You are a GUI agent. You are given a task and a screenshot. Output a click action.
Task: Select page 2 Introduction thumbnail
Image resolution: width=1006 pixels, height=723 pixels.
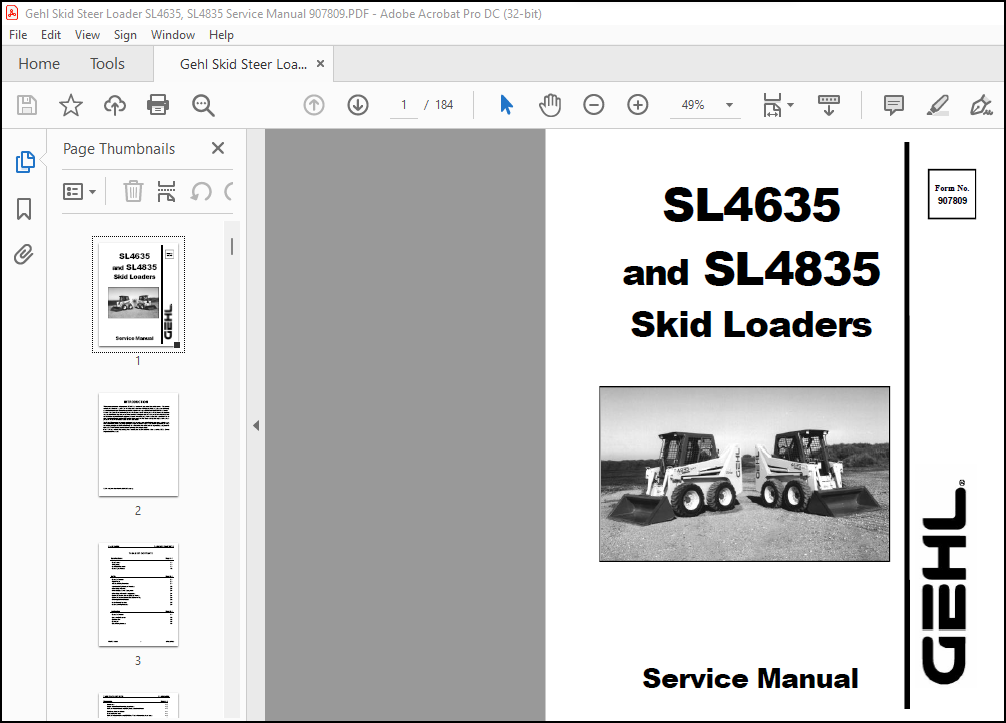138,445
